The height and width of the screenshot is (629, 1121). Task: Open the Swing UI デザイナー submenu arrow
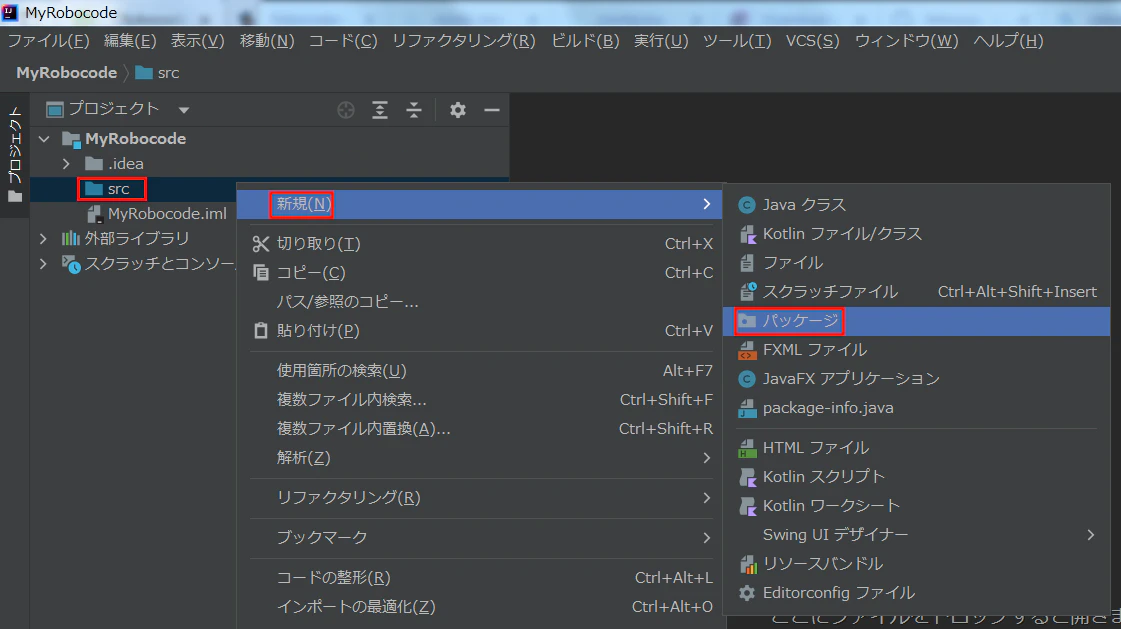tap(1090, 535)
